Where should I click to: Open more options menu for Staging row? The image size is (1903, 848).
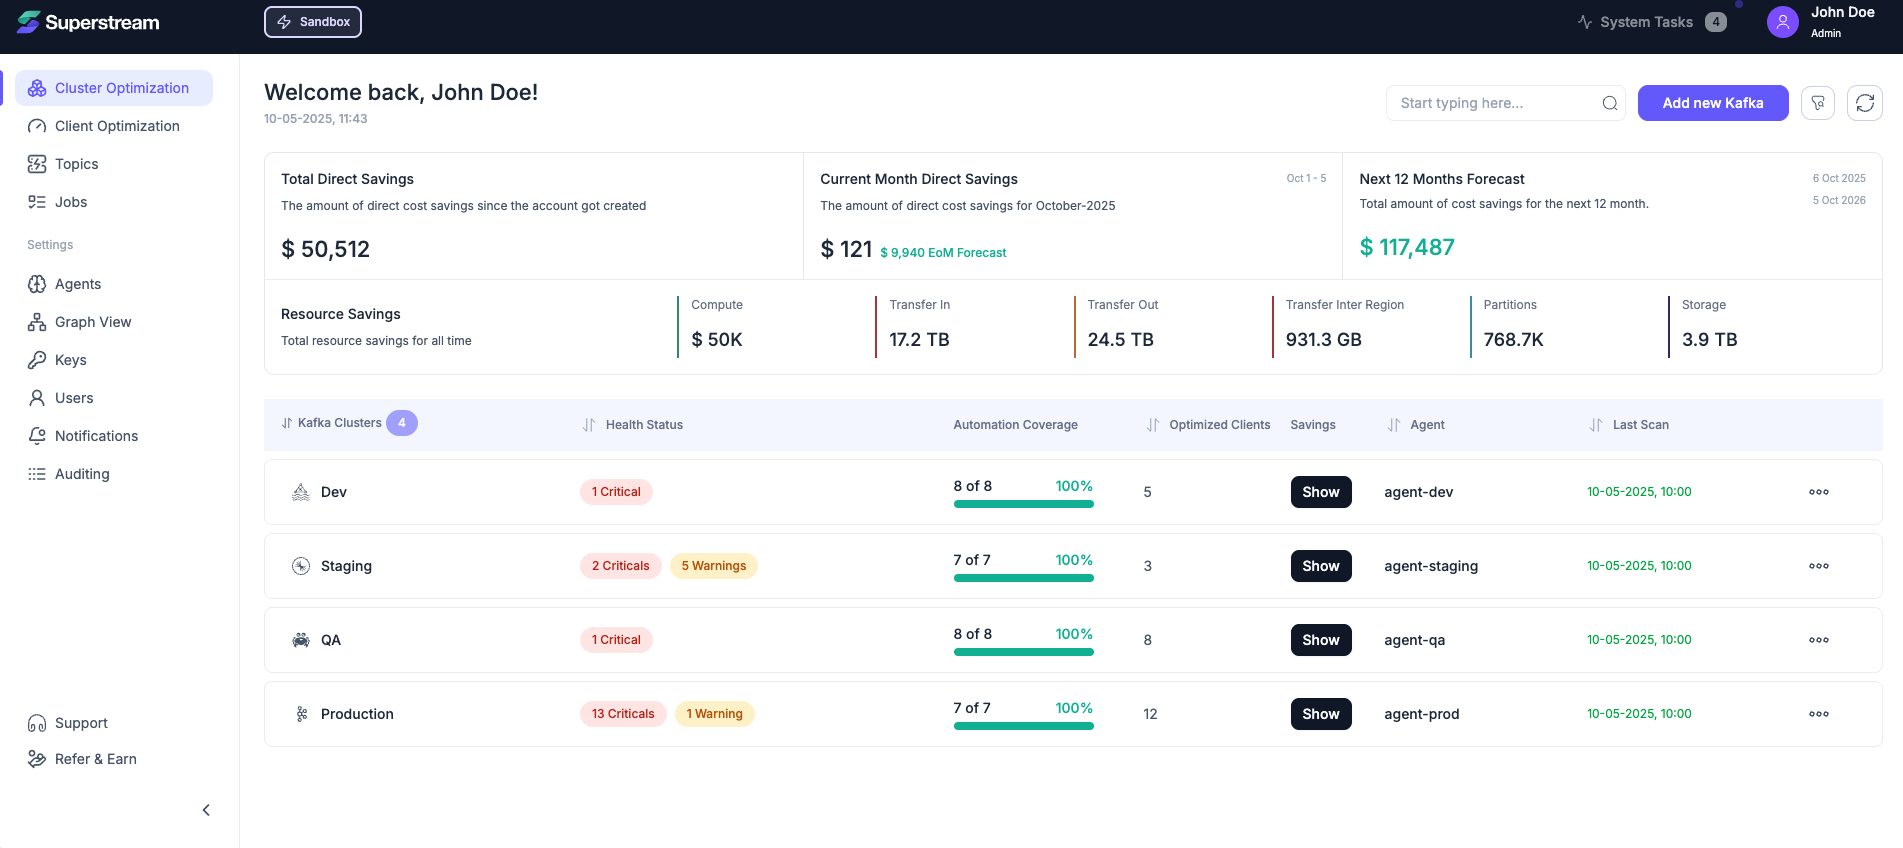pos(1819,566)
